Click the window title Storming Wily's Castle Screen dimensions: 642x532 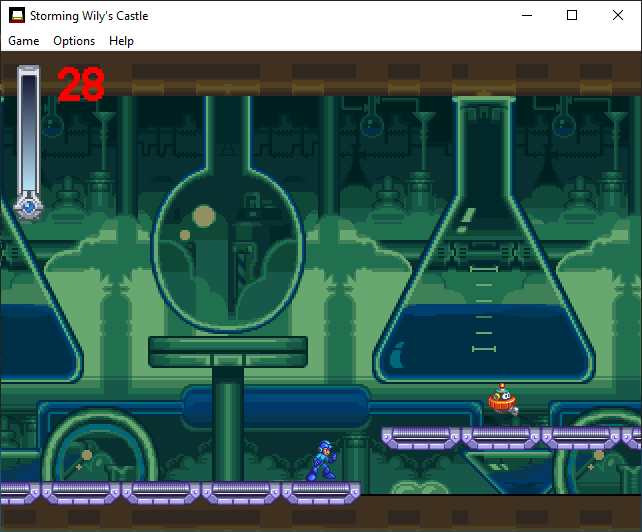coord(89,16)
